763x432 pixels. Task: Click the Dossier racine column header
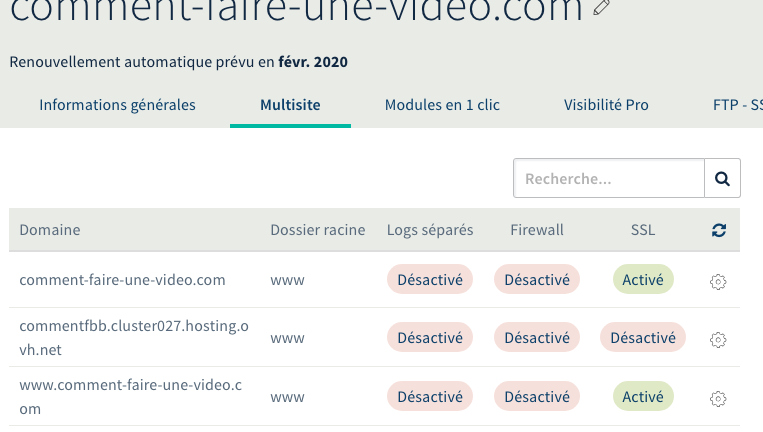(318, 230)
